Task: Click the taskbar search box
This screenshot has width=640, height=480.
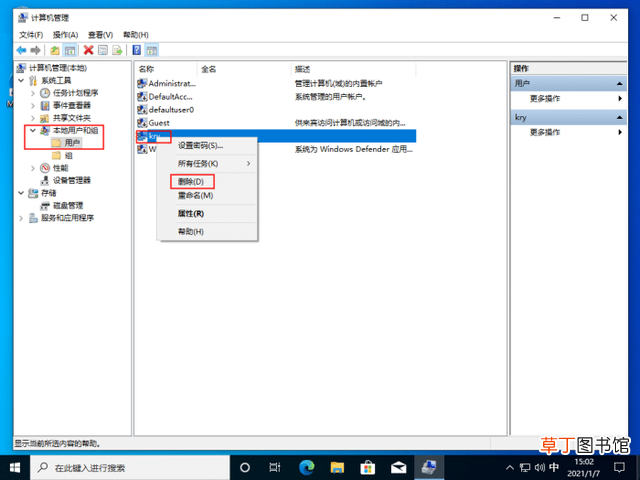Action: click(x=130, y=467)
